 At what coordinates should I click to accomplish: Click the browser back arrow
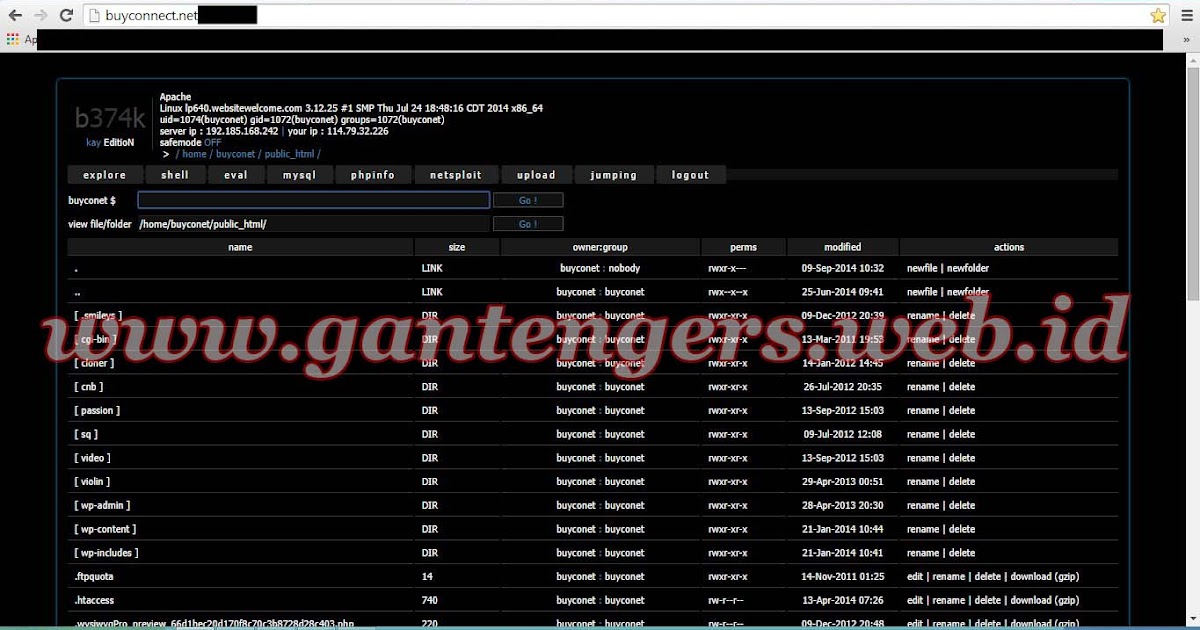[14, 14]
